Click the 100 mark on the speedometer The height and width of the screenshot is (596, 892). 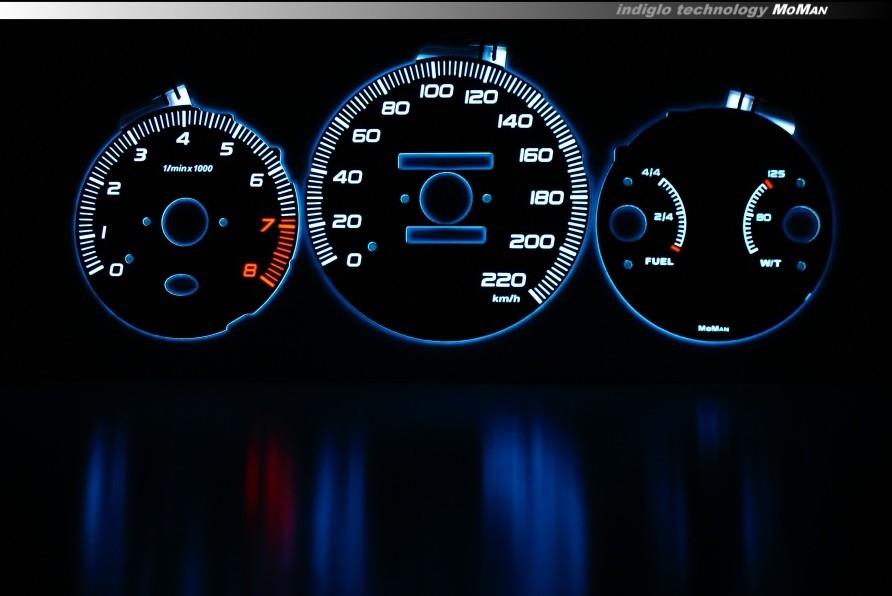[436, 92]
